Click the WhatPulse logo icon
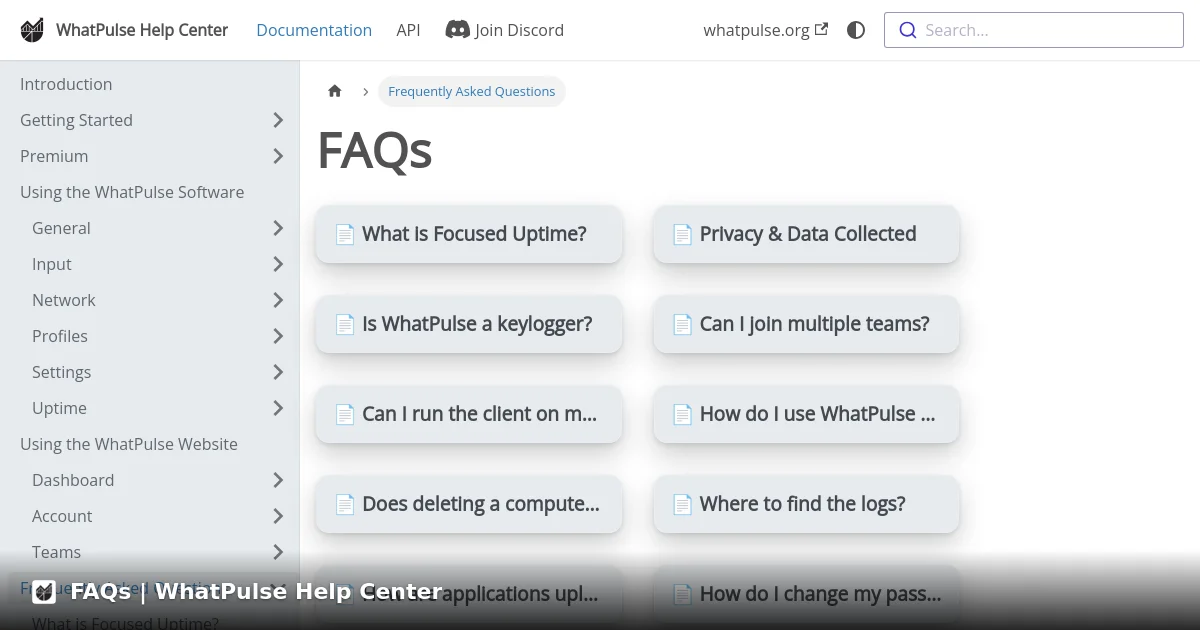 point(33,30)
